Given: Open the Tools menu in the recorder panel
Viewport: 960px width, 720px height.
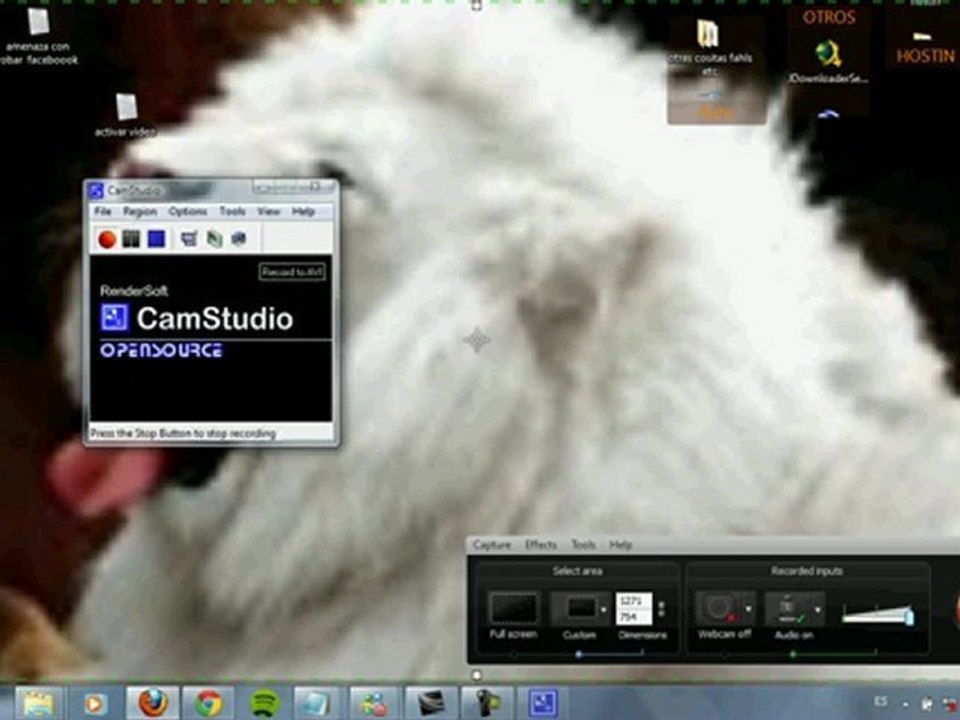Looking at the screenshot, I should pyautogui.click(x=583, y=545).
